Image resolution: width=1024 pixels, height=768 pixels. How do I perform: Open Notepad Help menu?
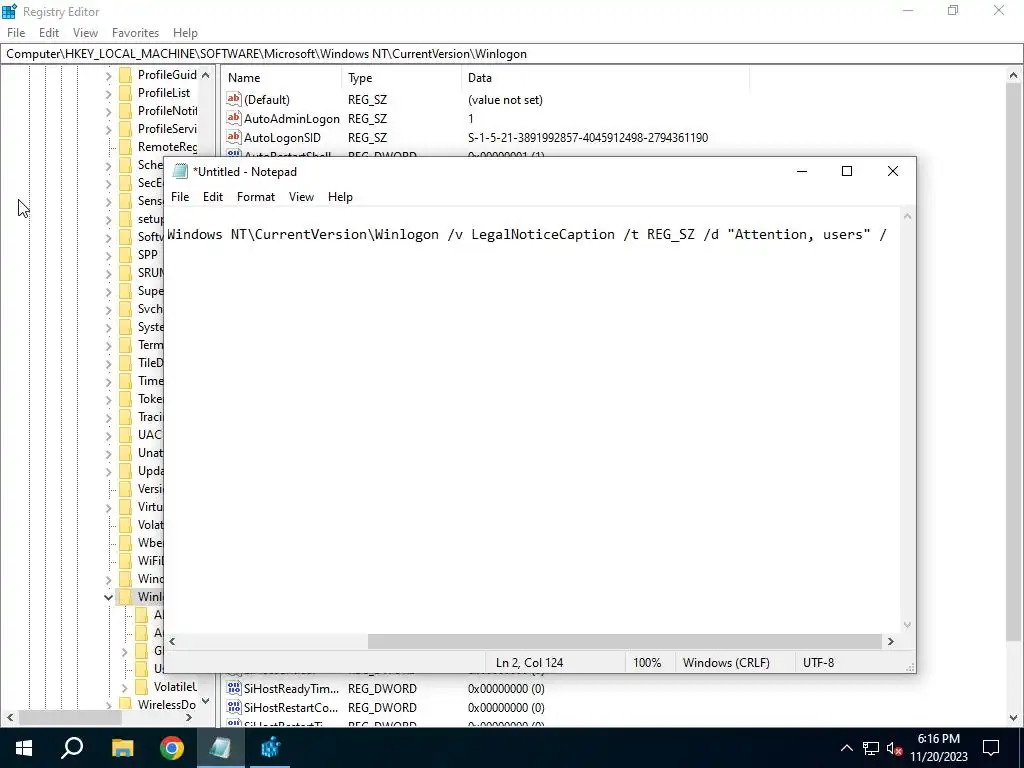pos(340,197)
